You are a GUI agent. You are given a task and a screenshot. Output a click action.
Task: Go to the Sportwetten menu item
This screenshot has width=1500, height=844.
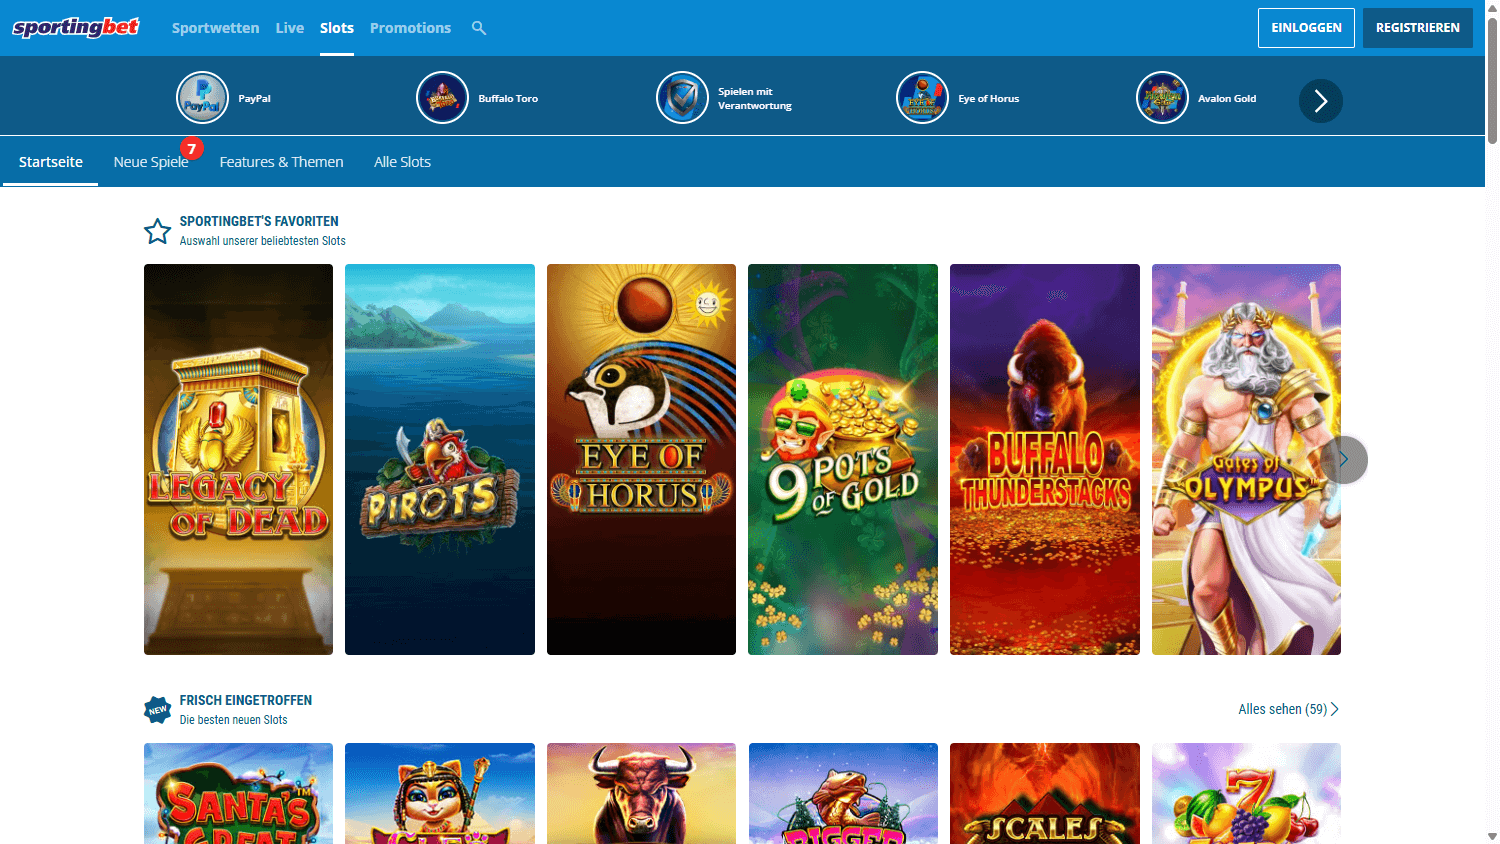[215, 27]
